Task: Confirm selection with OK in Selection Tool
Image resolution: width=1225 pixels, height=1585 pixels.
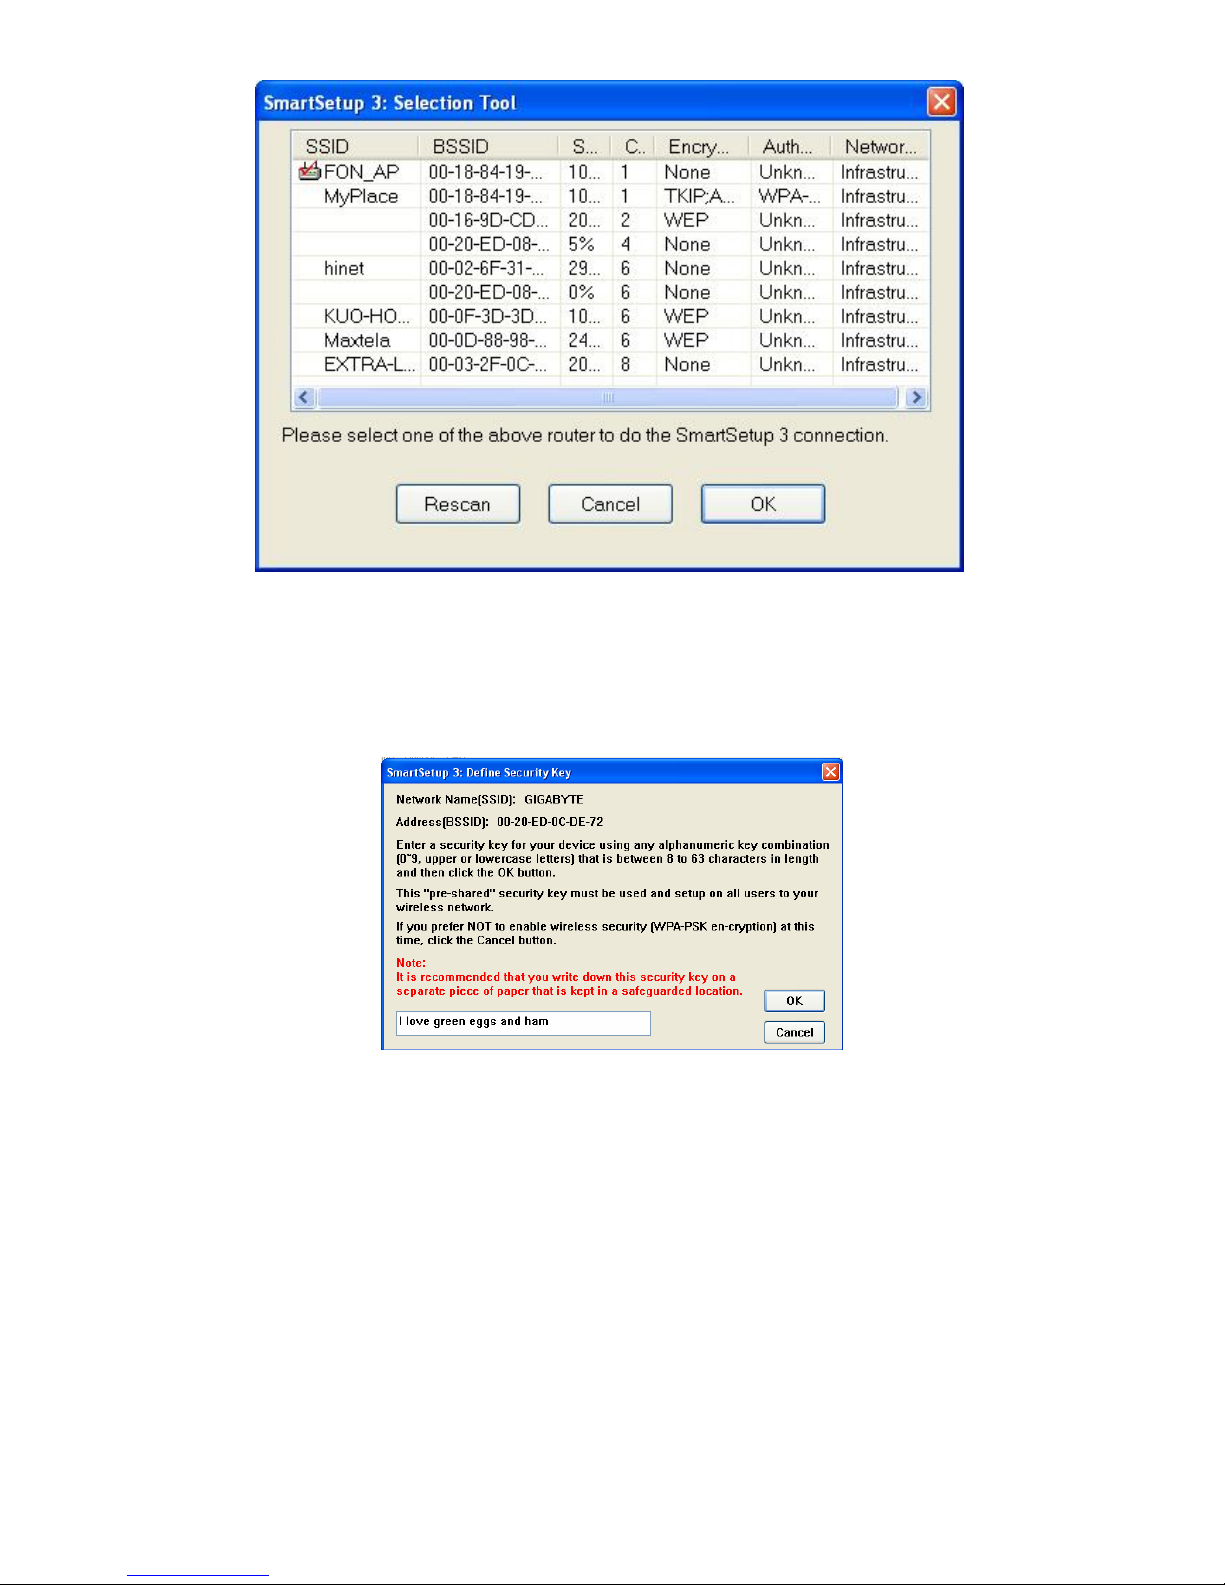Action: [x=763, y=504]
